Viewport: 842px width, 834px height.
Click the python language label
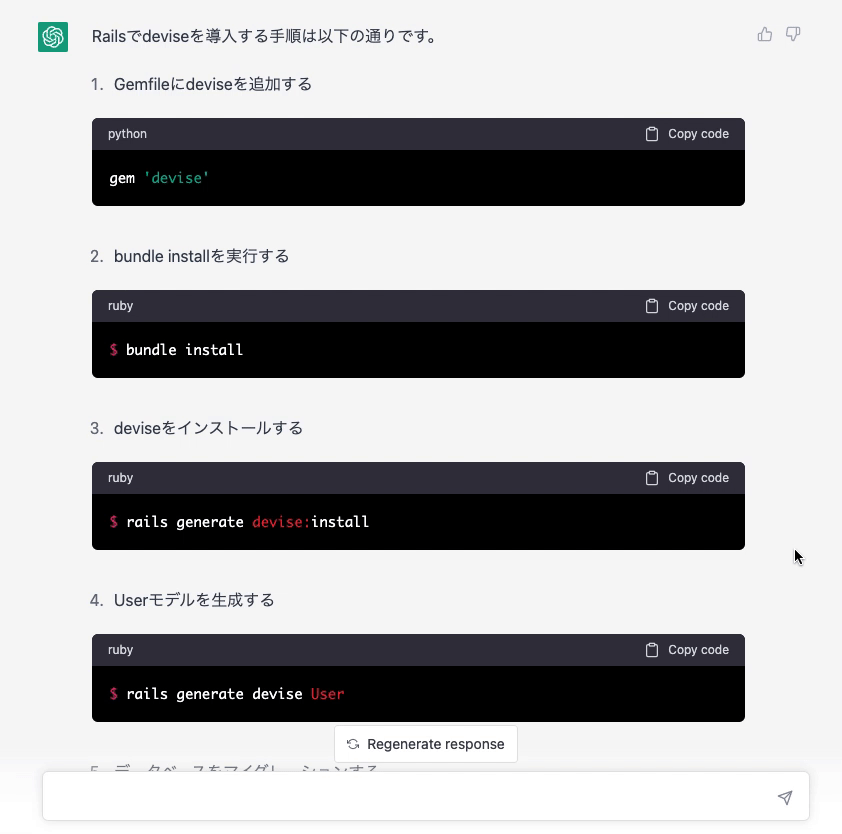point(127,134)
